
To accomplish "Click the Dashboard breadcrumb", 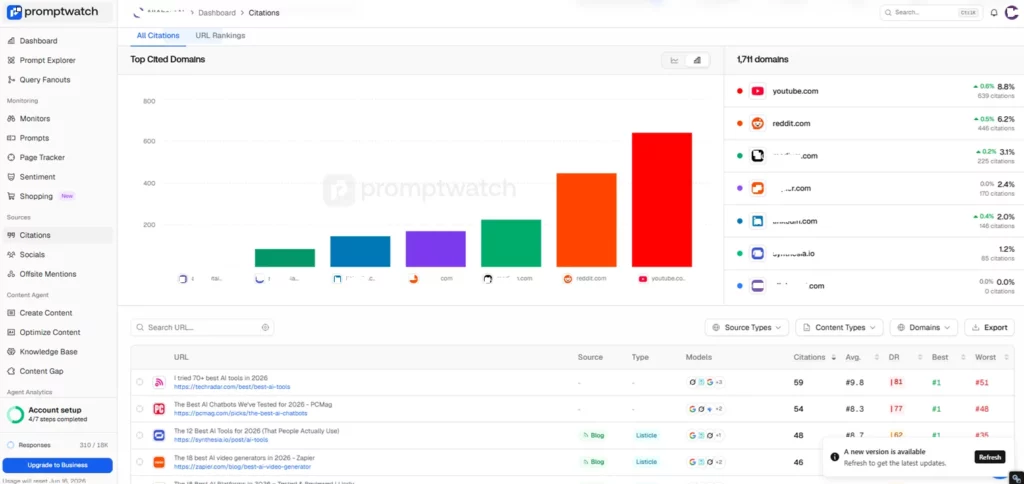I will tap(217, 12).
